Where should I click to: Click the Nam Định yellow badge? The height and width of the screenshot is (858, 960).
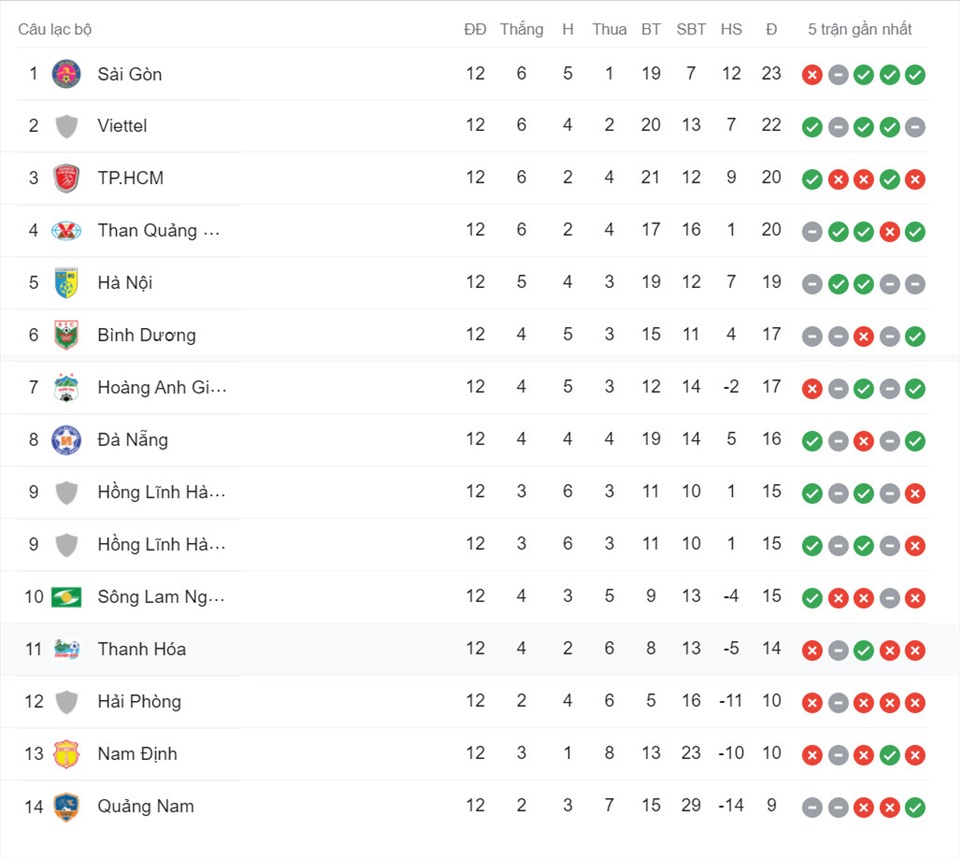click(x=66, y=754)
